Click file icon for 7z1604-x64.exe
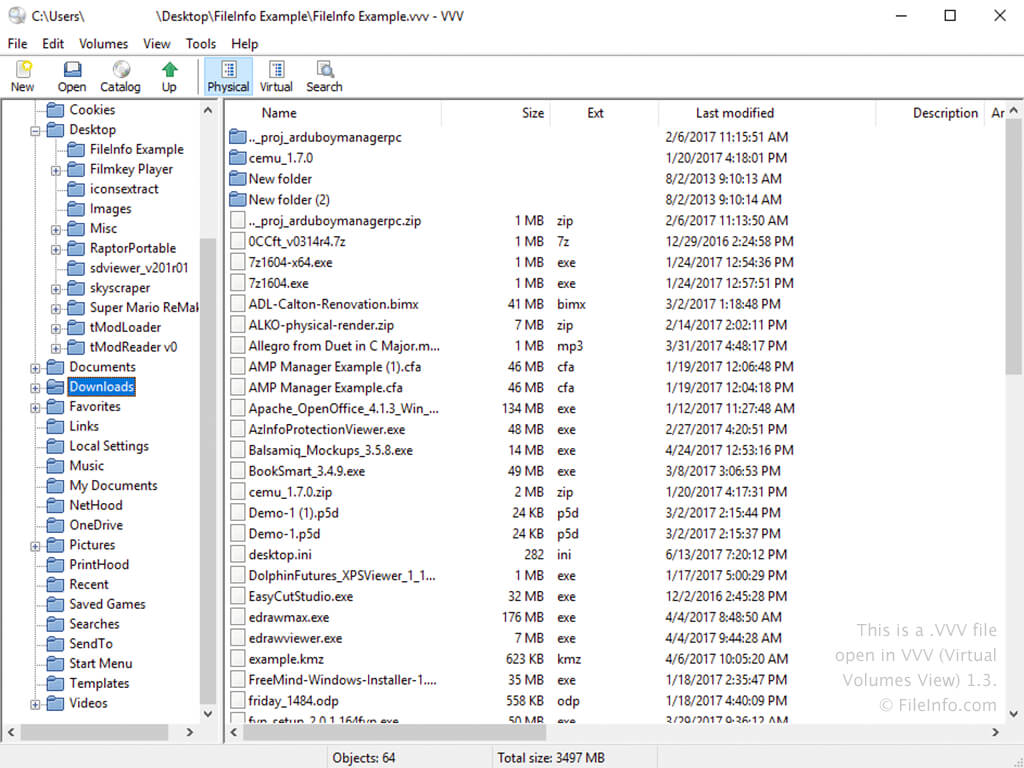1024x768 pixels. tap(238, 263)
